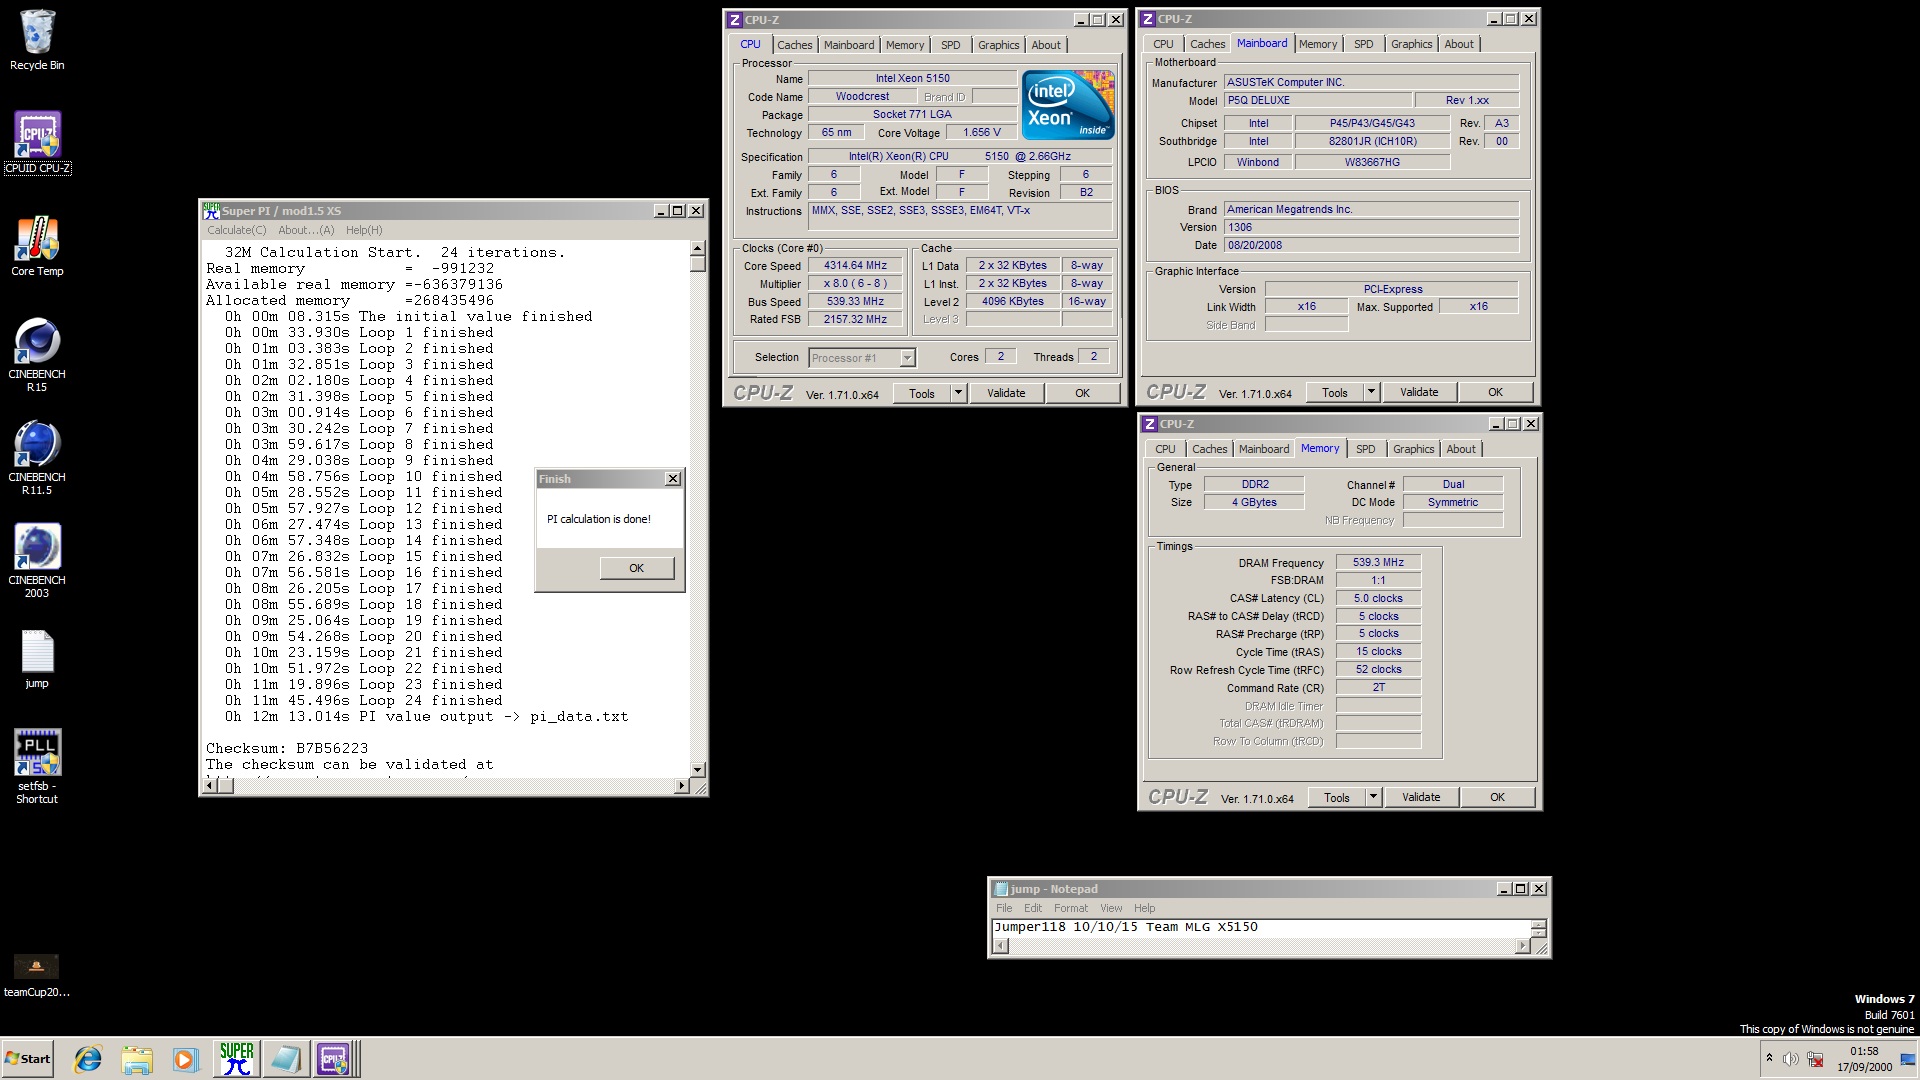Image resolution: width=1920 pixels, height=1080 pixels.
Task: Click the Notepad title bar icon
Action: [1001, 889]
